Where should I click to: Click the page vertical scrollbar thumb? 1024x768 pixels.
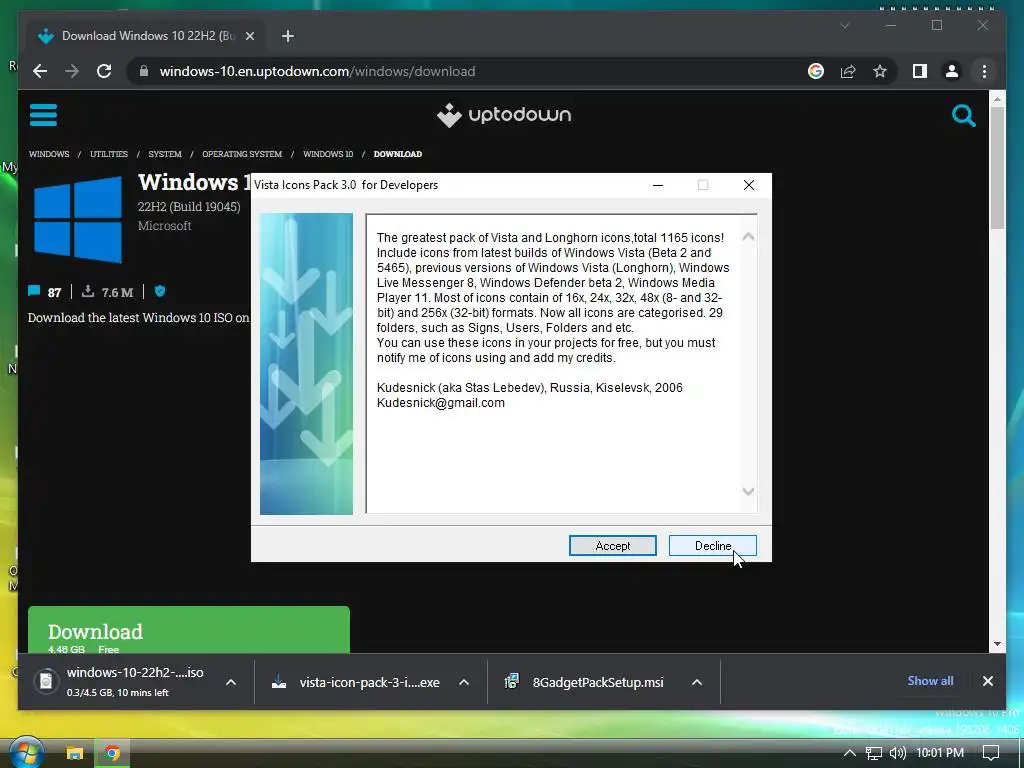(x=997, y=168)
